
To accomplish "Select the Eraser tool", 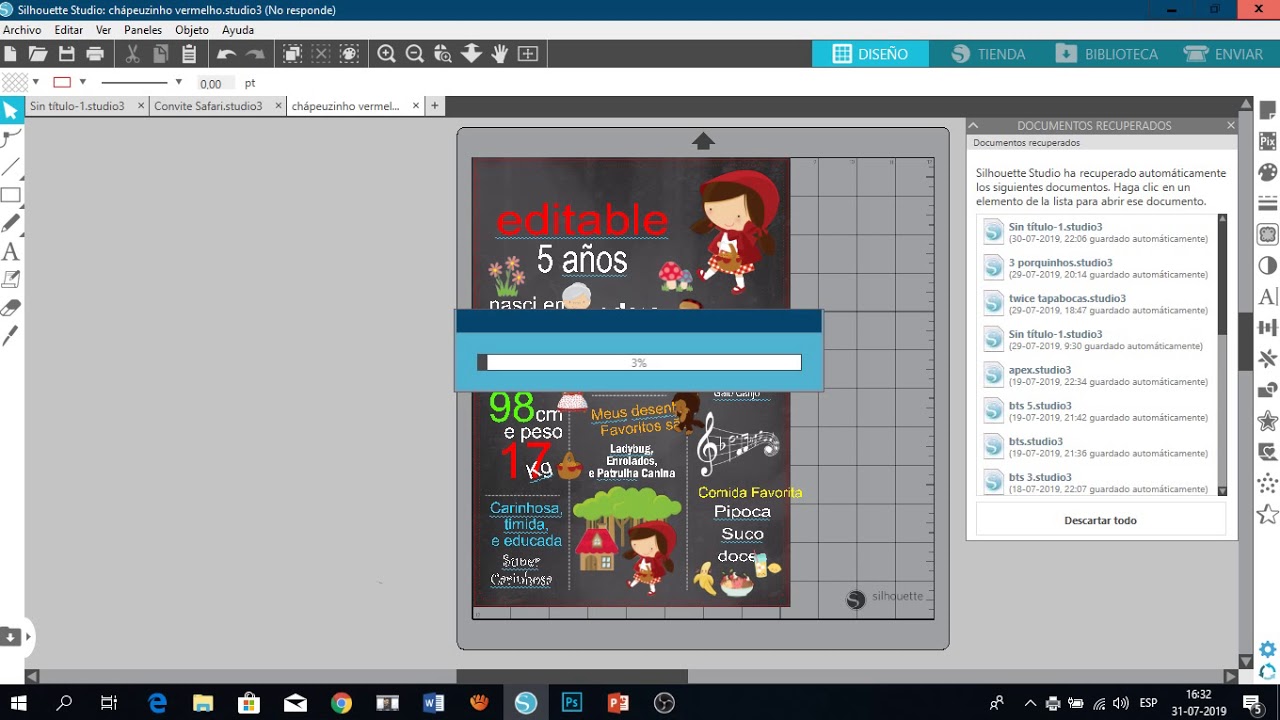I will click(11, 307).
